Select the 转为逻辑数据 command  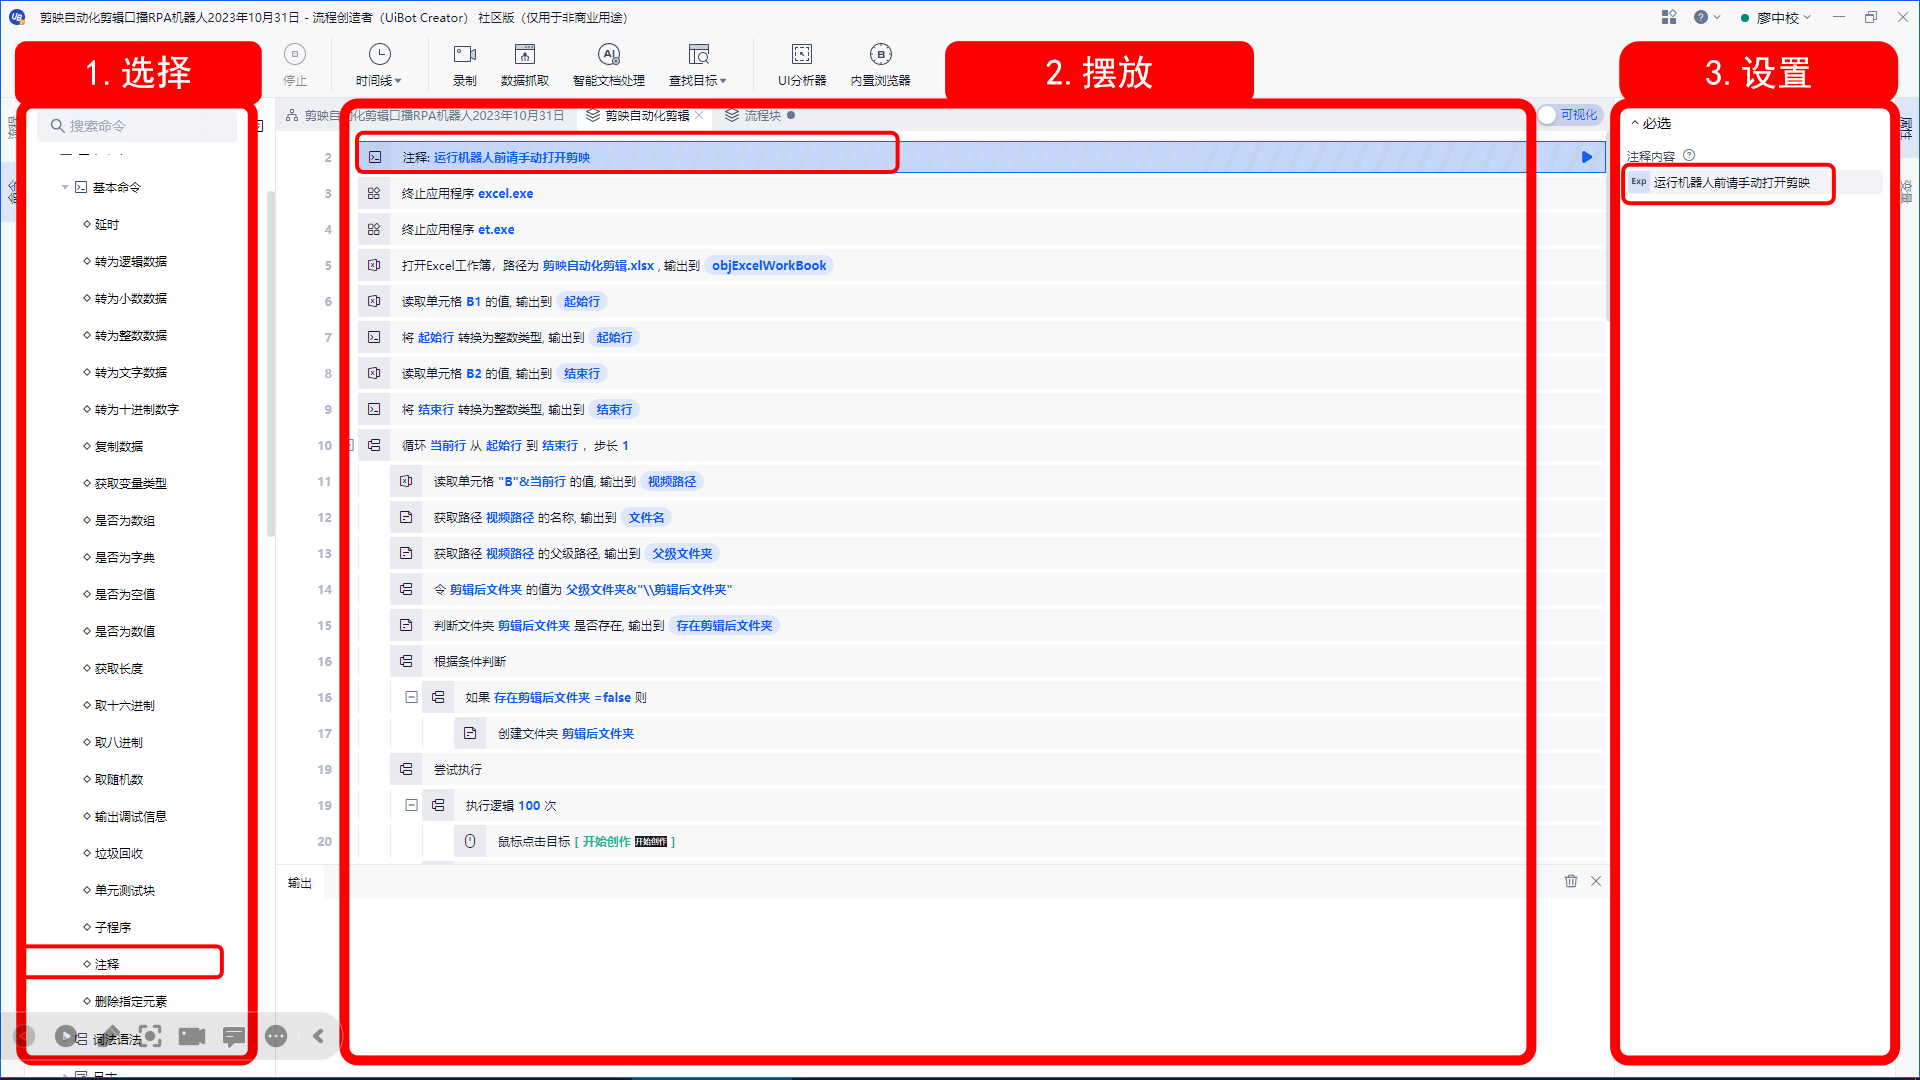131,261
